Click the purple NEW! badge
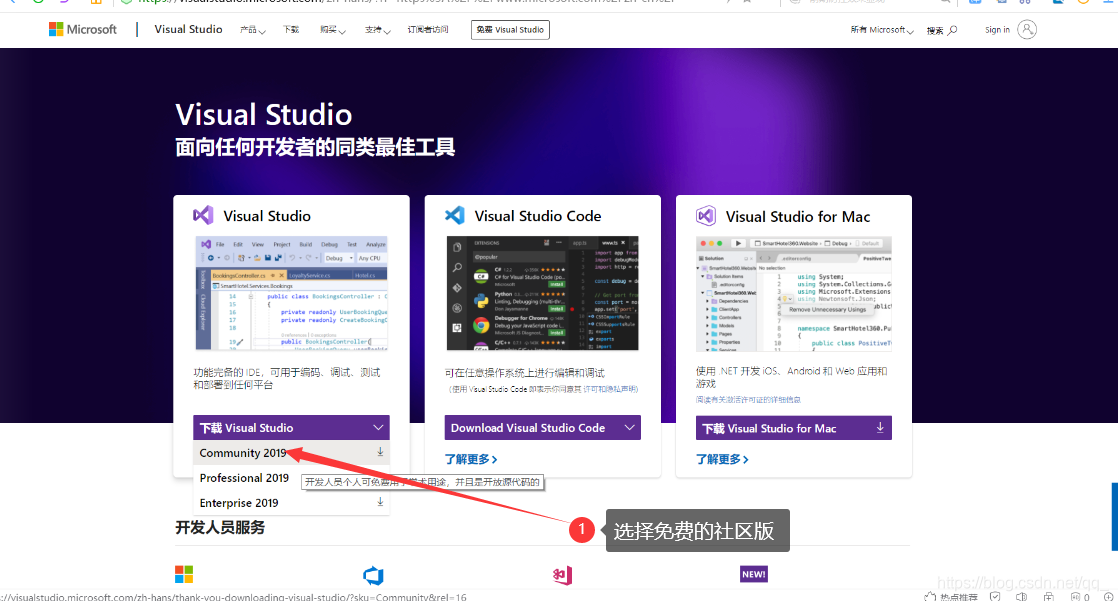The height and width of the screenshot is (601, 1118). 754,574
